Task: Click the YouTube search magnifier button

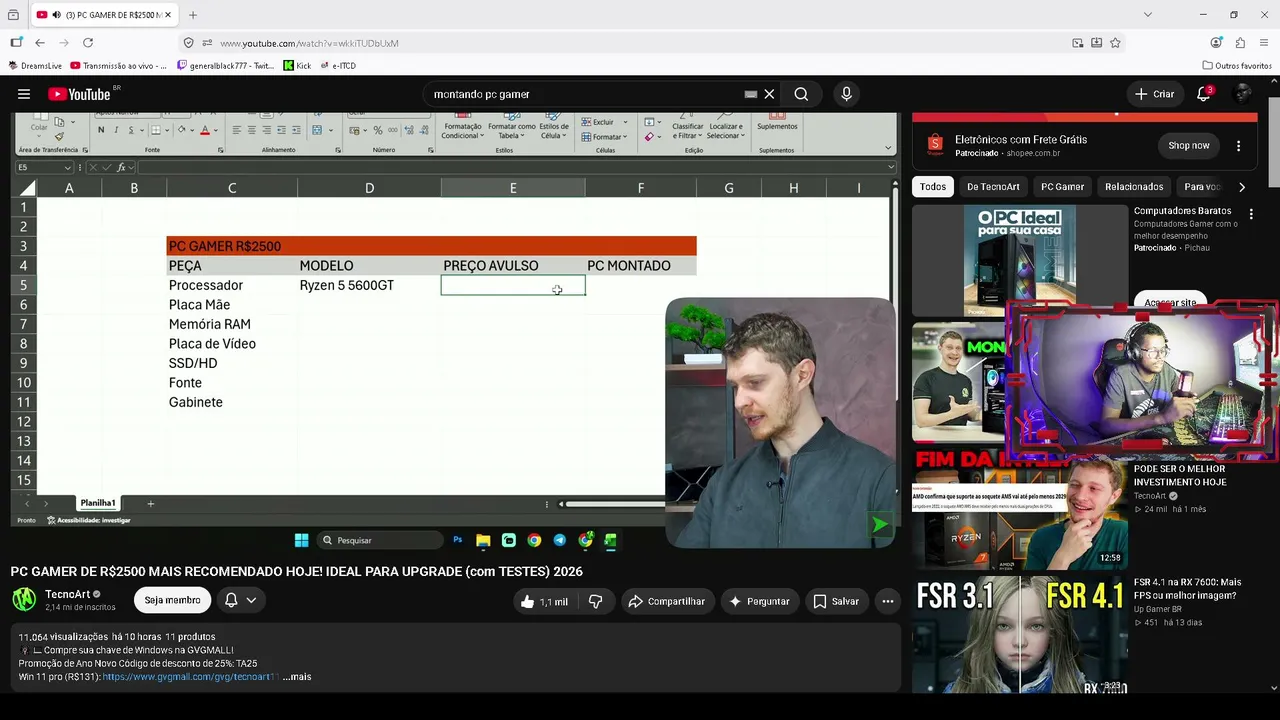Action: 801,94
